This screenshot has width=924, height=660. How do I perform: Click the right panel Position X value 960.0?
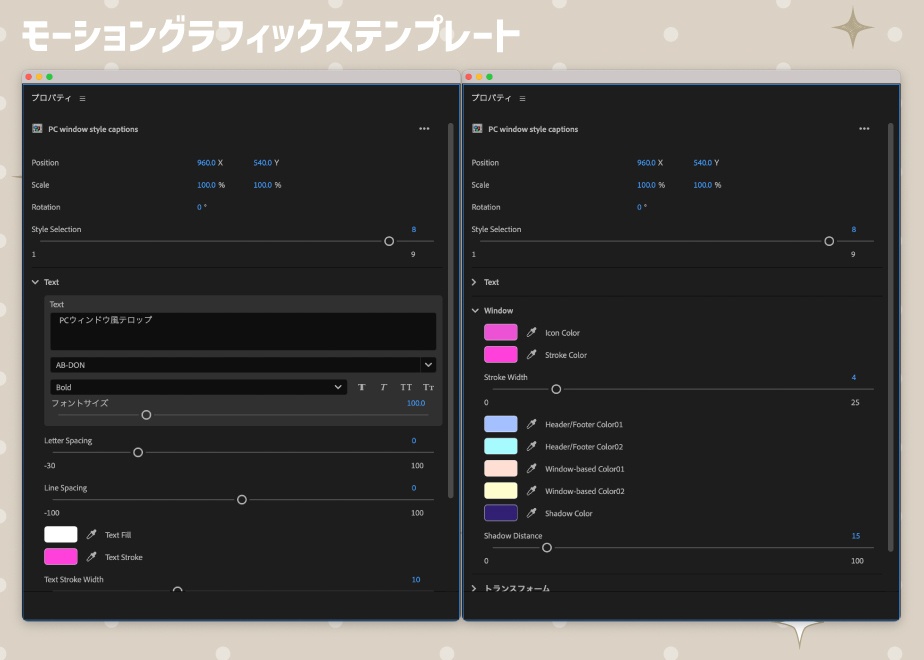[x=646, y=163]
